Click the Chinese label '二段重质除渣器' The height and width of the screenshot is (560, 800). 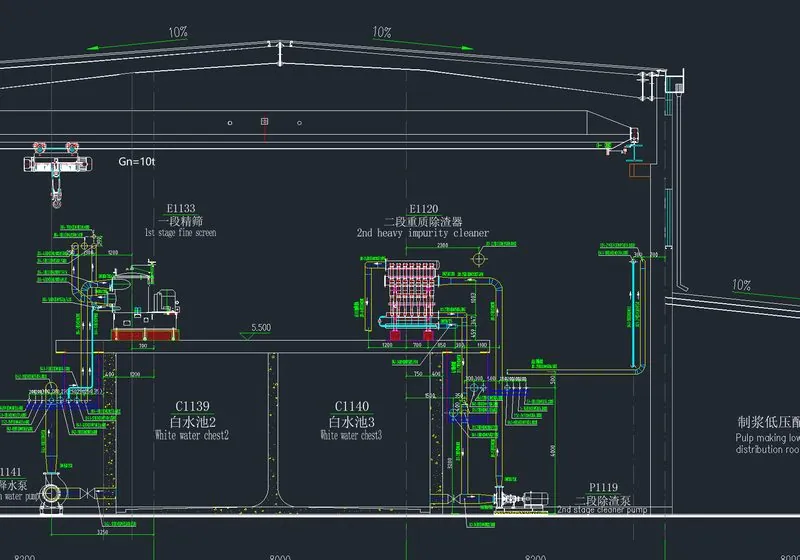(x=423, y=221)
